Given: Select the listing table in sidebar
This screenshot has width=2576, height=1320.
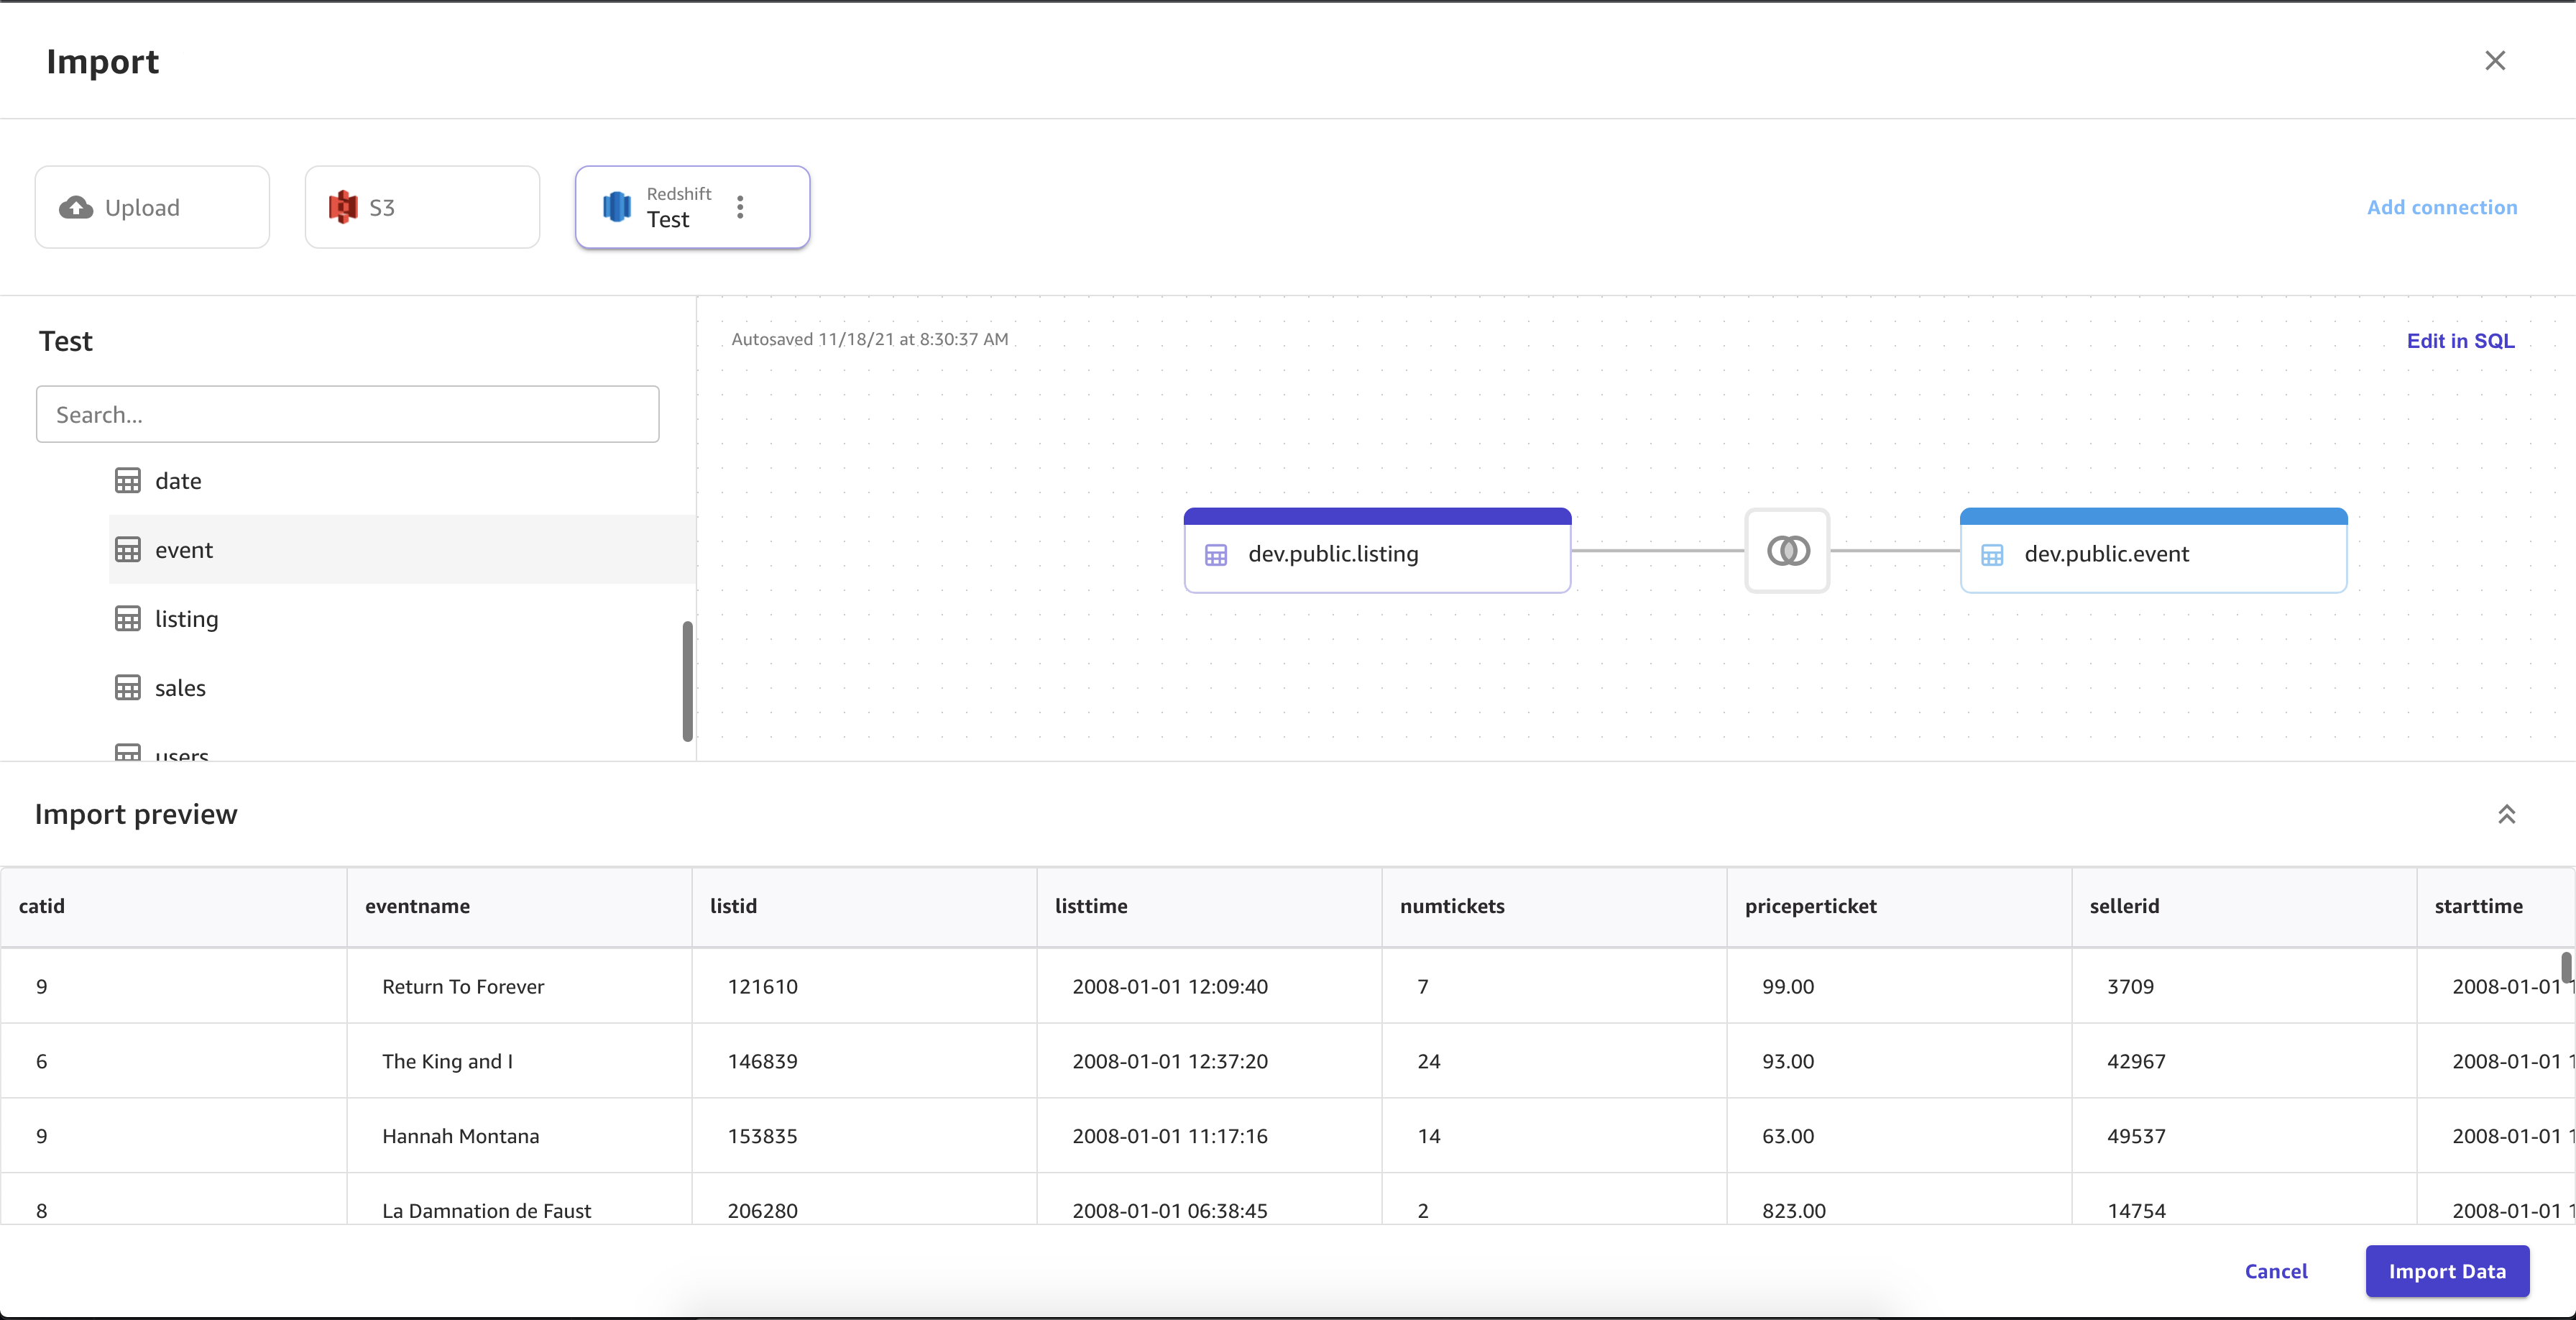Looking at the screenshot, I should click(187, 618).
